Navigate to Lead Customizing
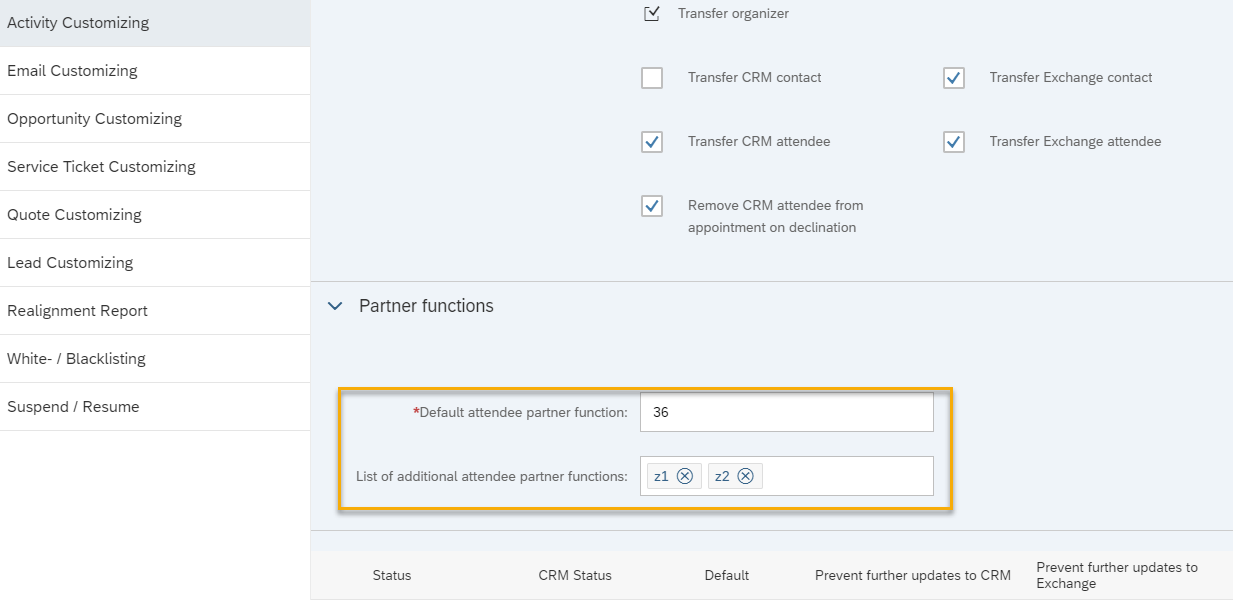This screenshot has height=600, width=1233. (x=70, y=263)
